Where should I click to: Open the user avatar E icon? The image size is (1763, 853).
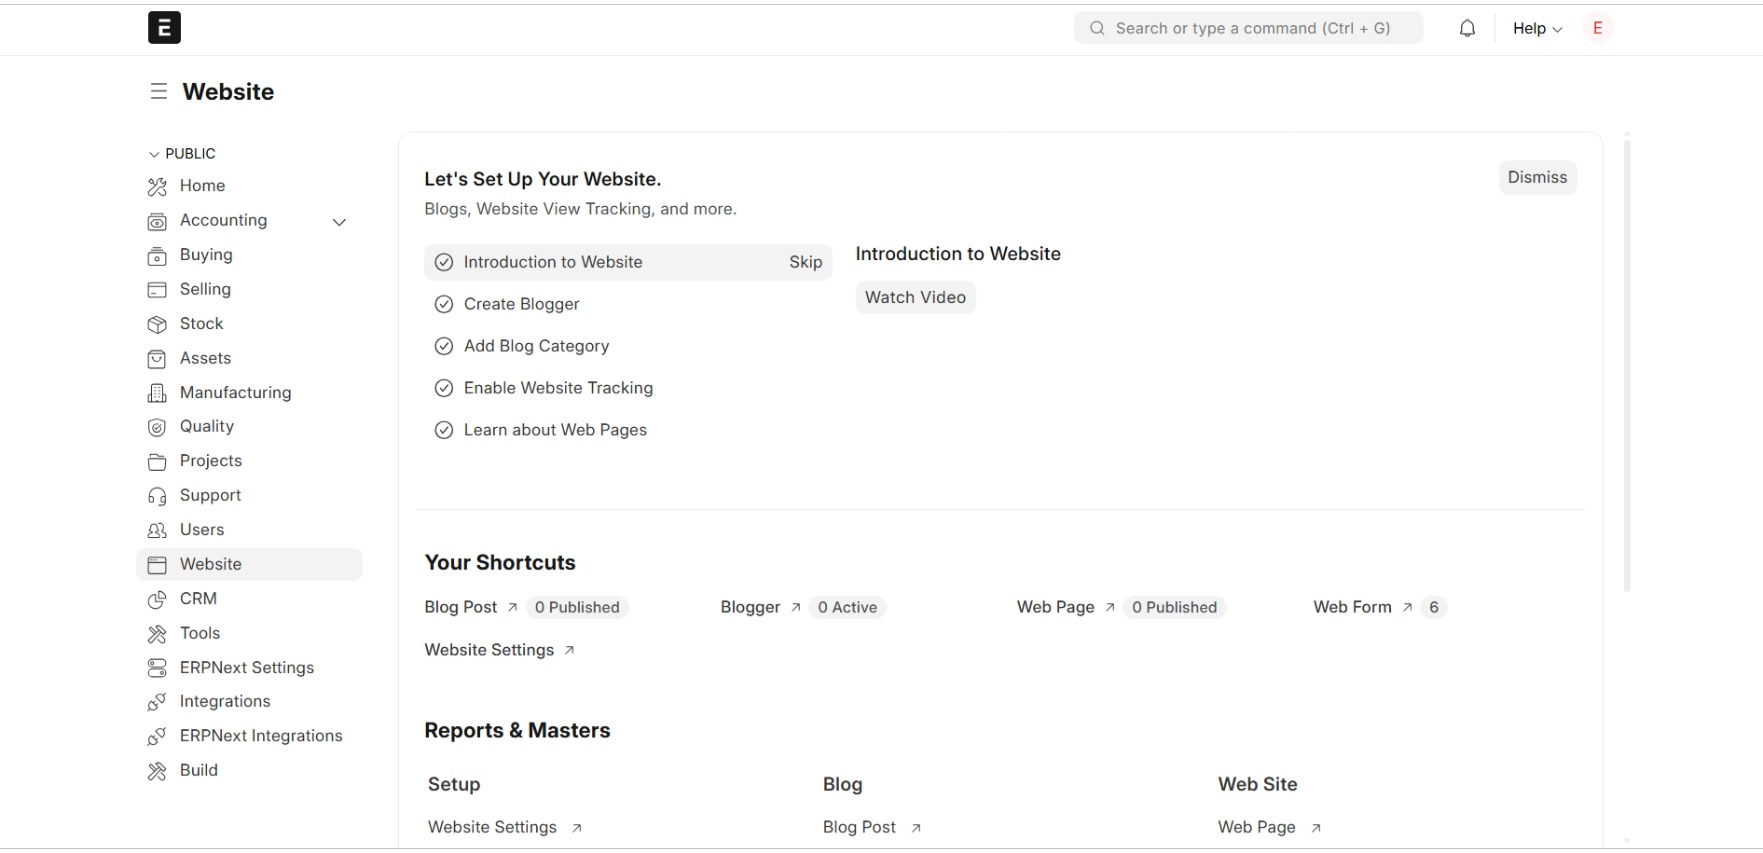coord(1597,29)
